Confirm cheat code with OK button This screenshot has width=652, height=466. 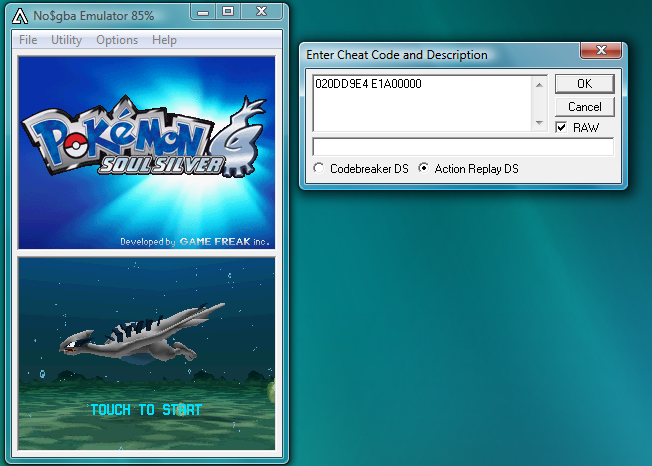tap(585, 84)
